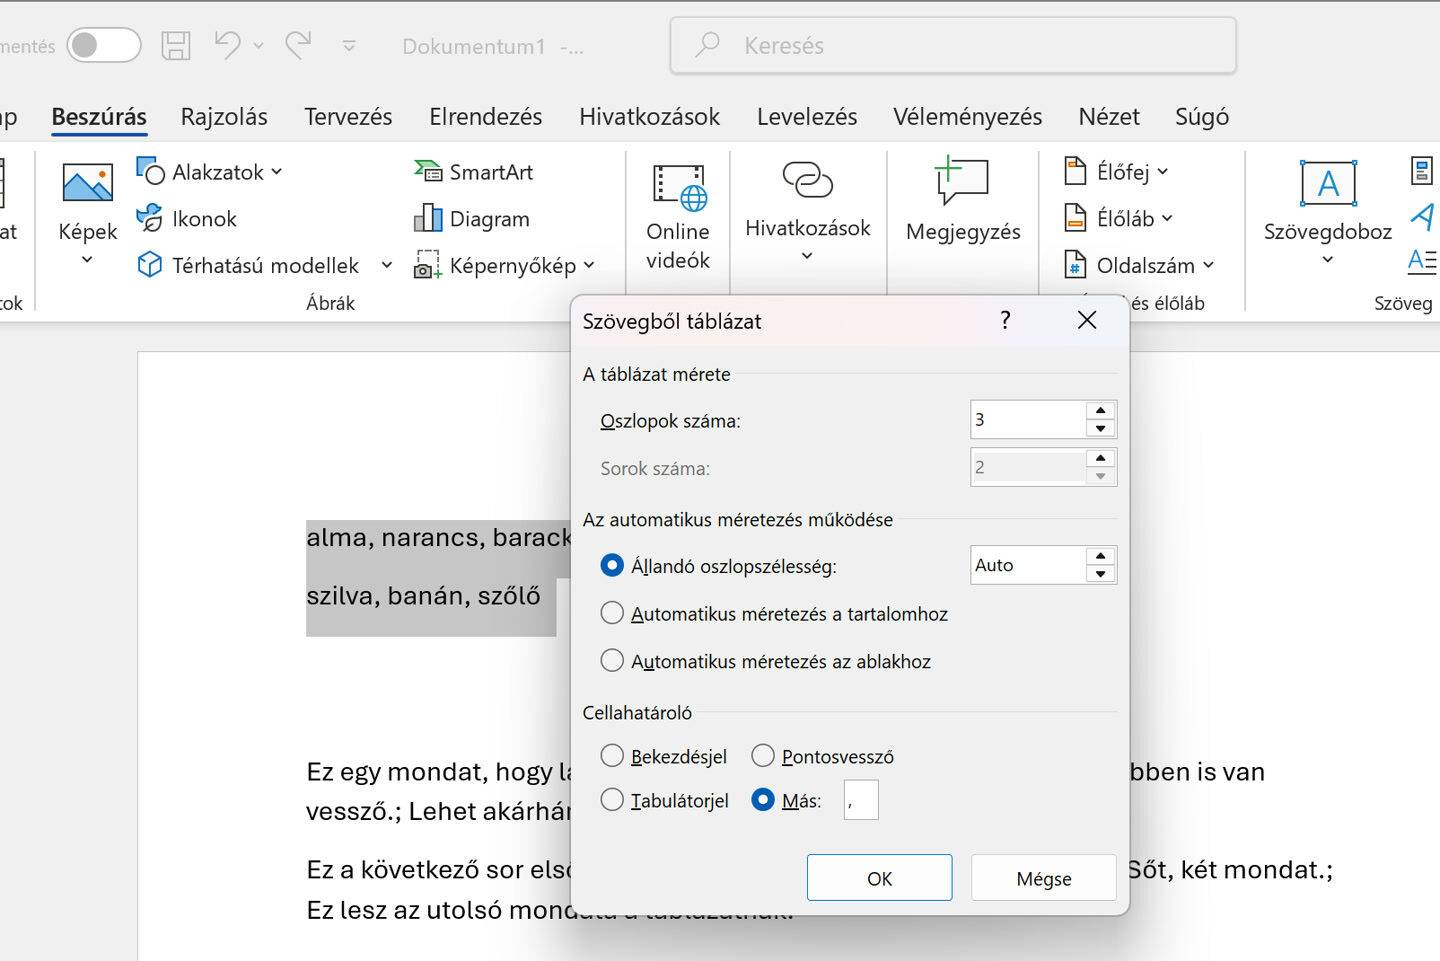Open the Levelezés tab
Image resolution: width=1440 pixels, height=961 pixels.
807,117
